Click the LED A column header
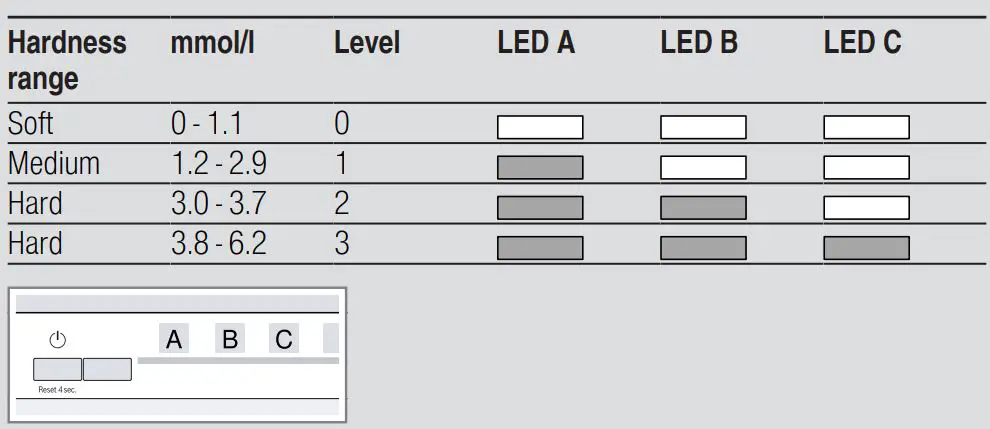The width and height of the screenshot is (990, 429). (536, 43)
